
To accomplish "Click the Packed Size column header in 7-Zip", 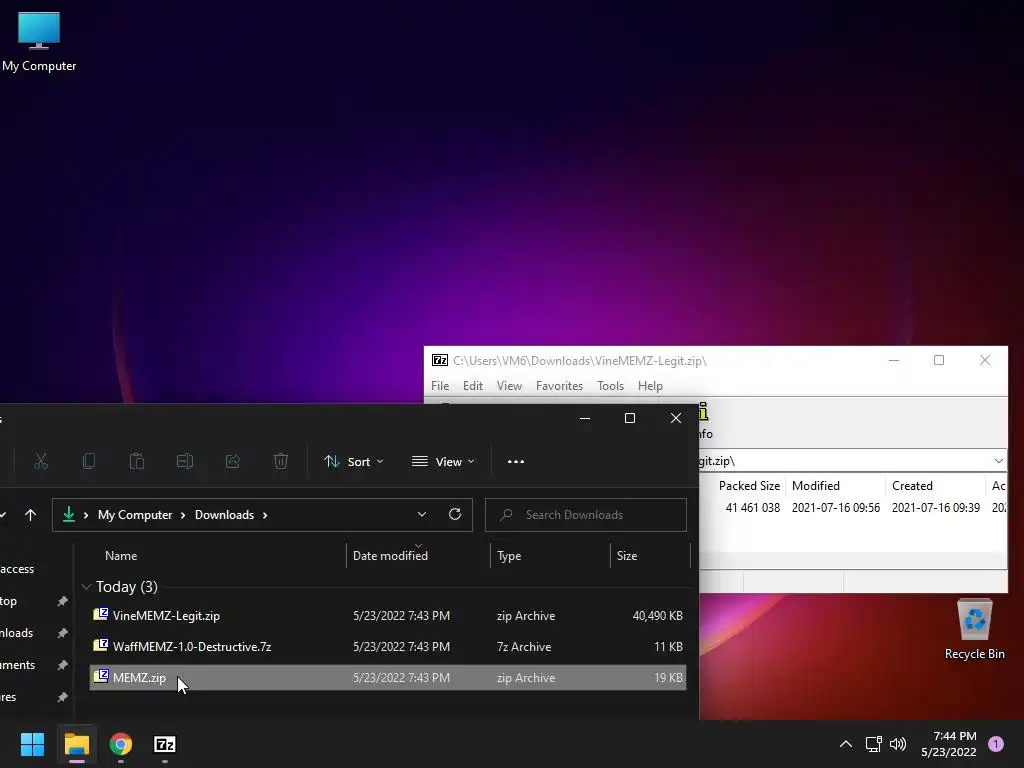I will point(749,486).
